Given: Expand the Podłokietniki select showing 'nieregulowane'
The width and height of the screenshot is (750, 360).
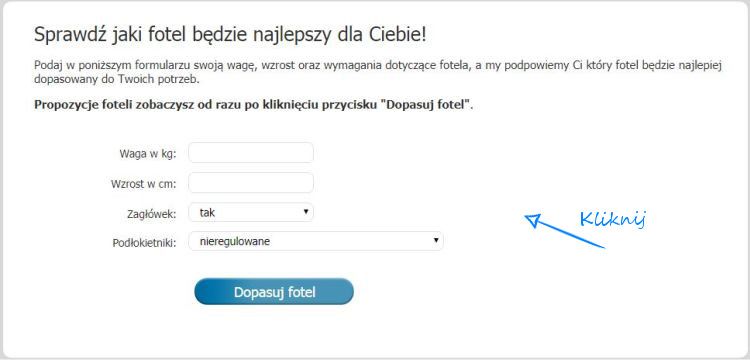Looking at the screenshot, I should (x=316, y=241).
